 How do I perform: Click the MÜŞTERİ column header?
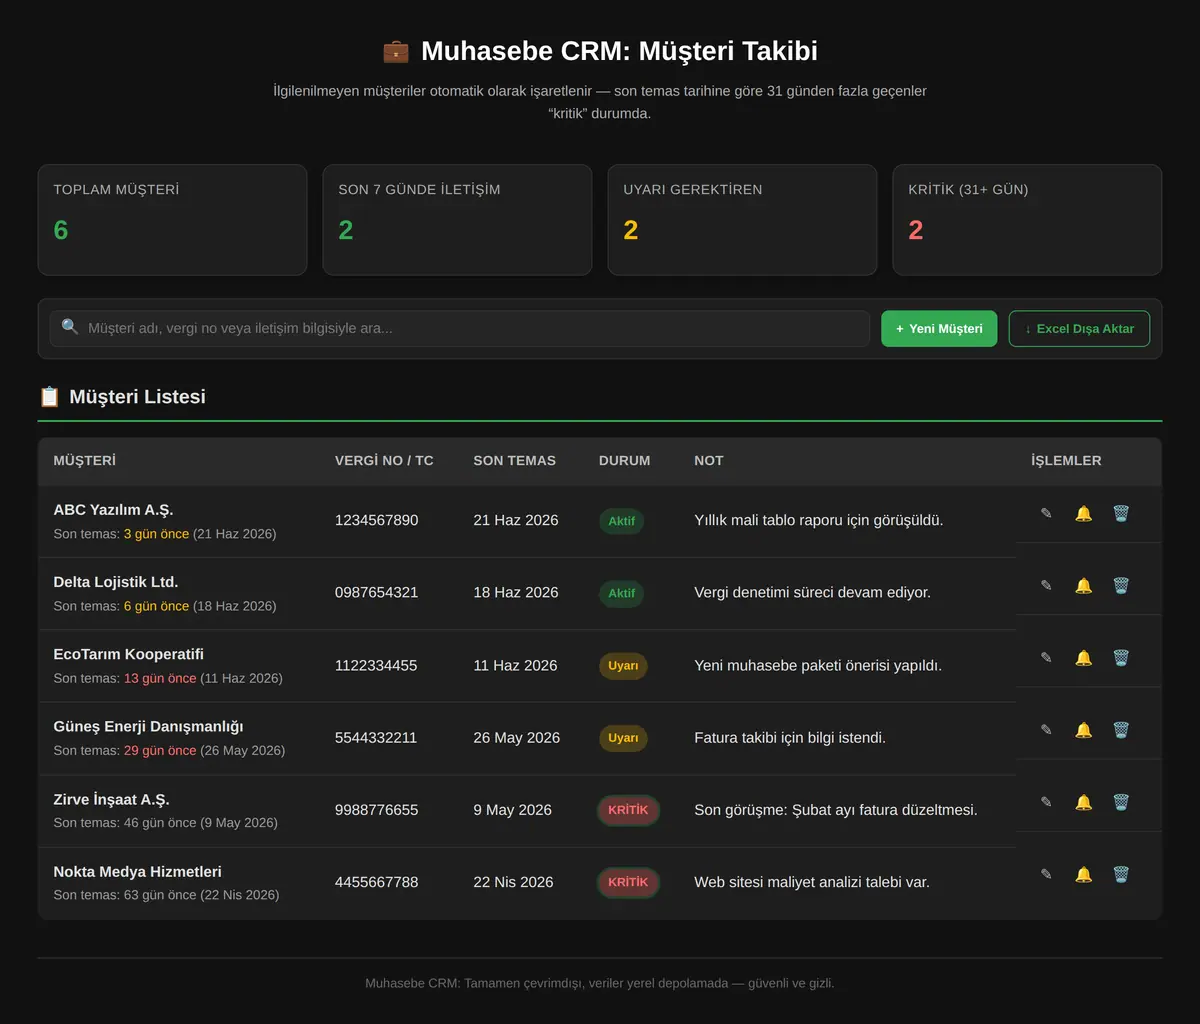[85, 461]
